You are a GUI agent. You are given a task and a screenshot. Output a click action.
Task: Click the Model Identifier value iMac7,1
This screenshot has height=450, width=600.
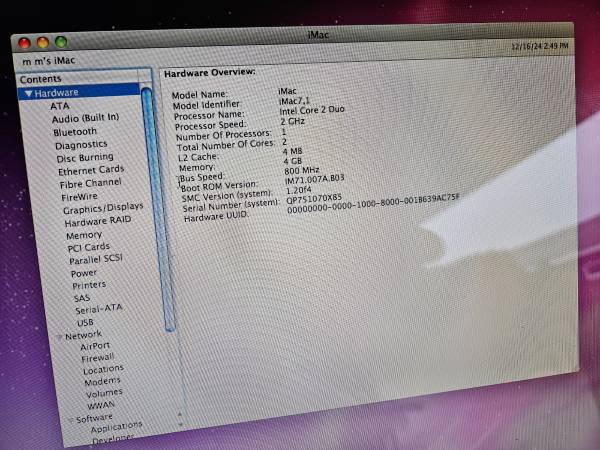click(294, 101)
